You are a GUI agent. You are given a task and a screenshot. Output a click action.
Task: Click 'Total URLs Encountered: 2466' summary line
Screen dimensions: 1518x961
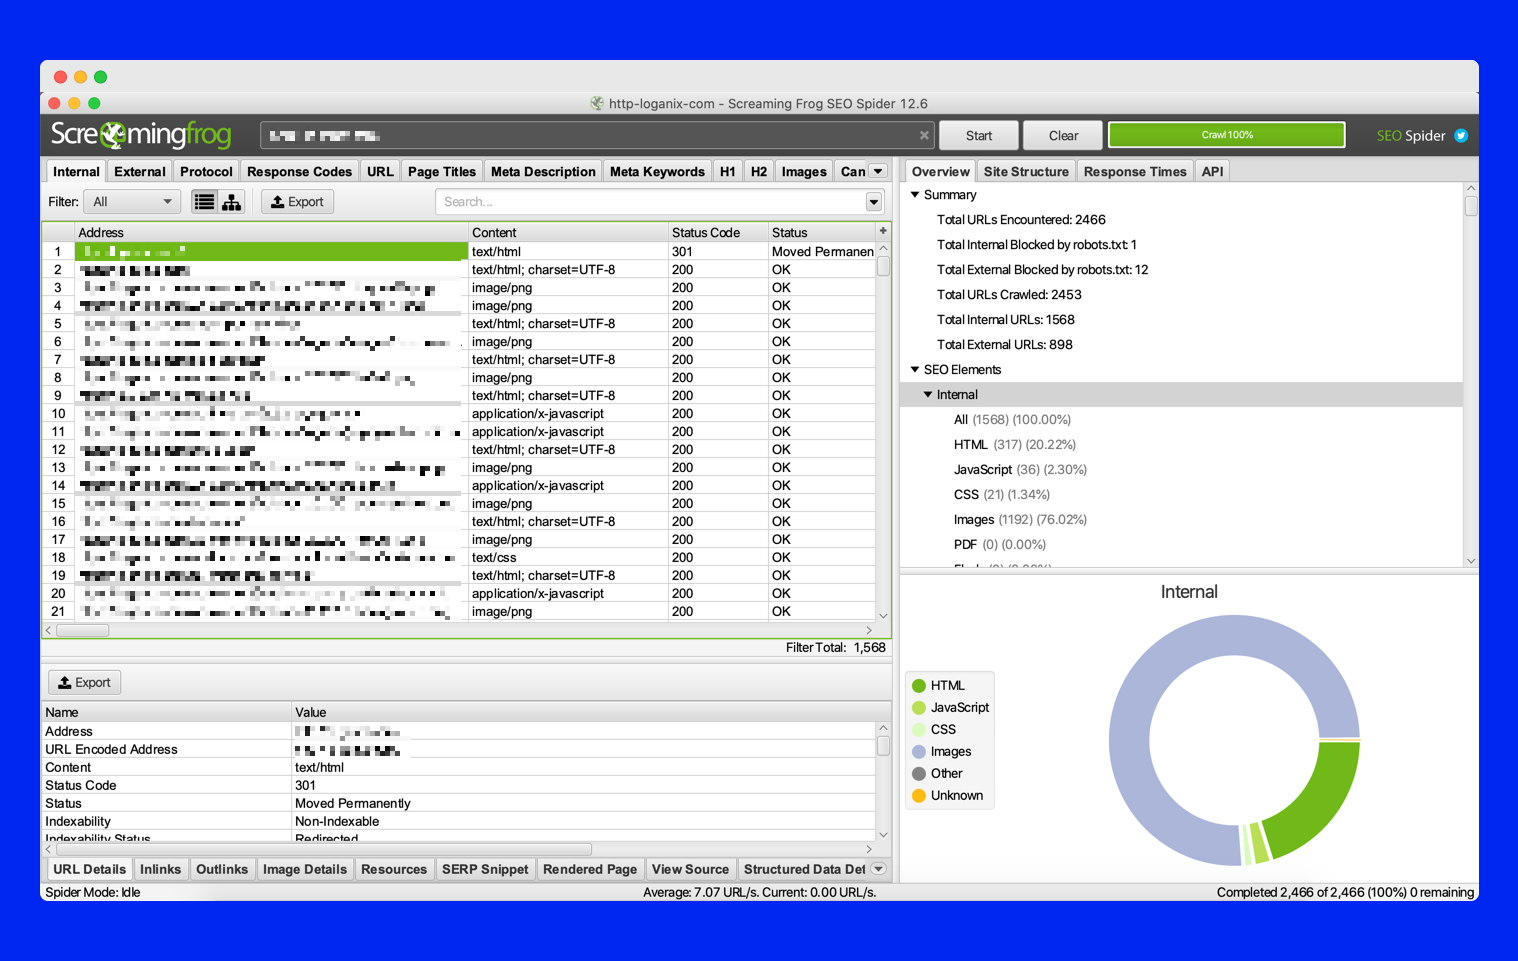1021,220
